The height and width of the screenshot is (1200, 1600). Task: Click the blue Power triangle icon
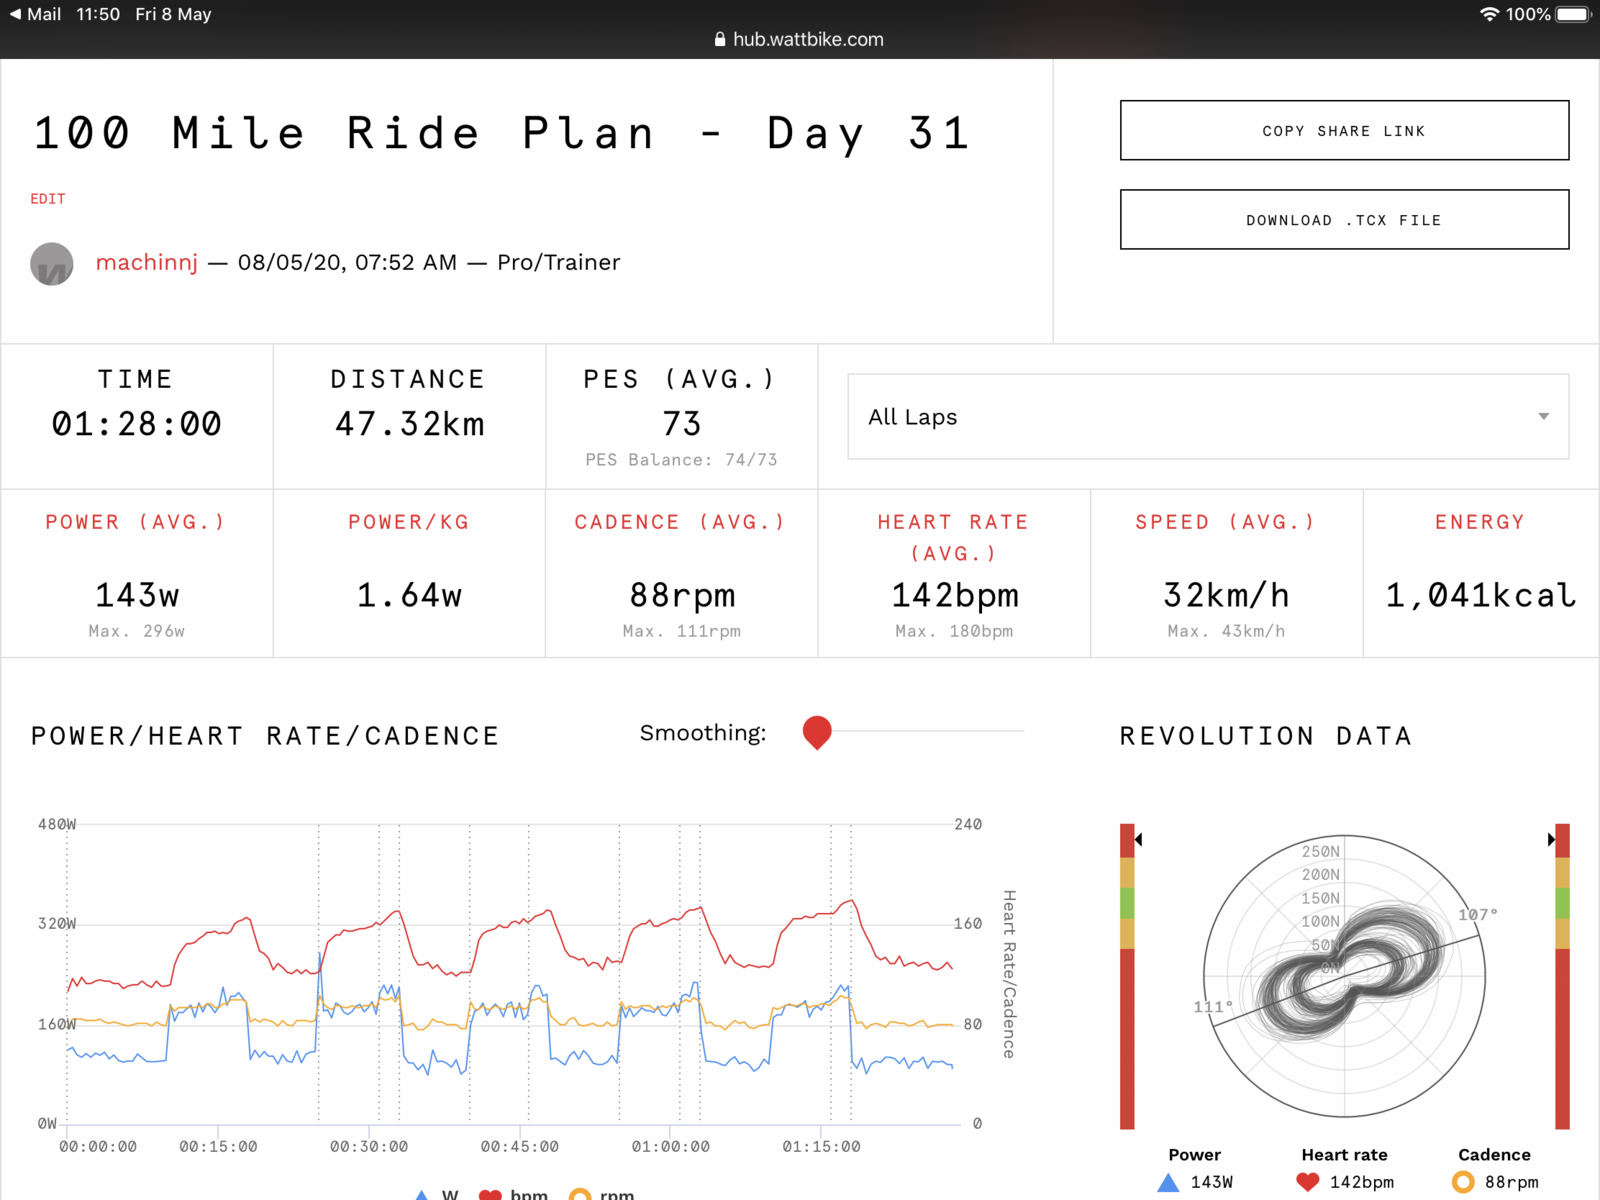[1168, 1183]
